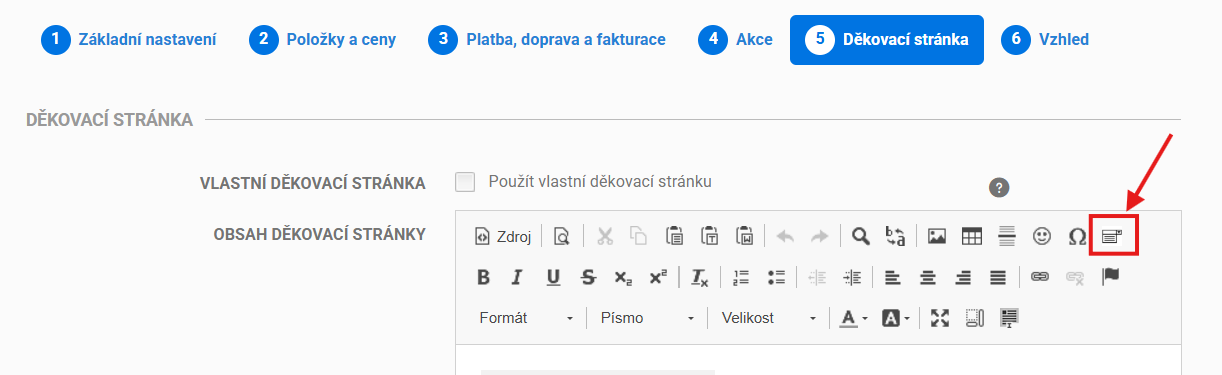Select step 5 Děkovací stránka tab

point(887,40)
